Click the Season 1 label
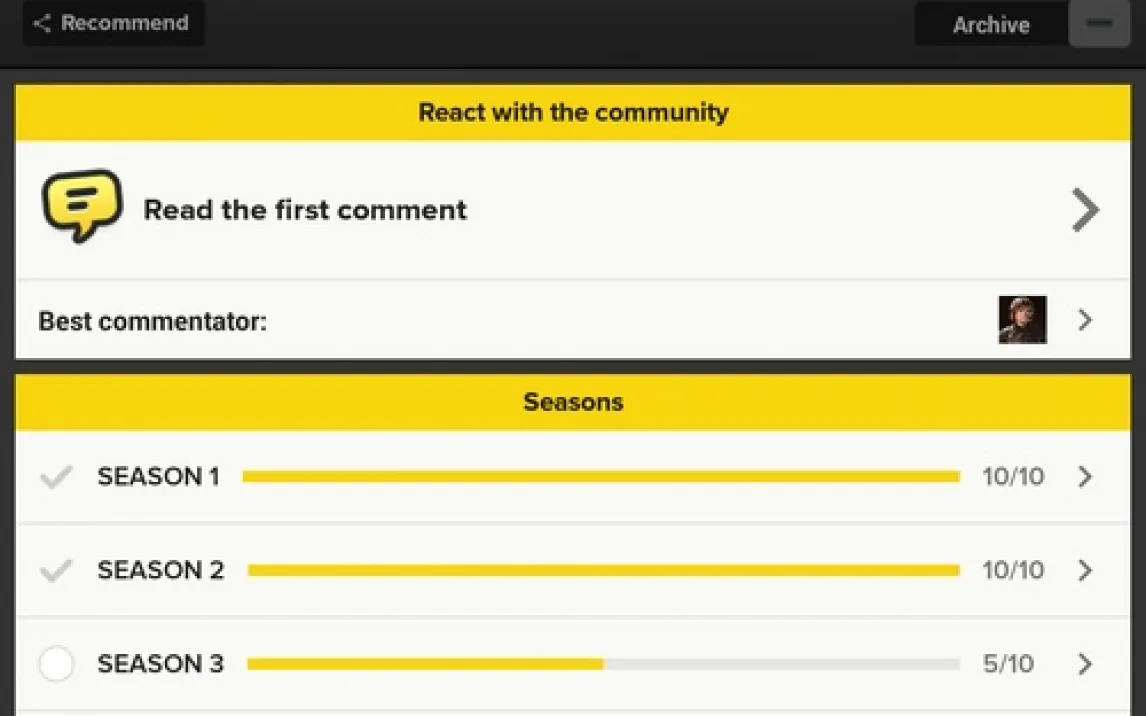Viewport: 1146px width, 716px height. pos(158,477)
